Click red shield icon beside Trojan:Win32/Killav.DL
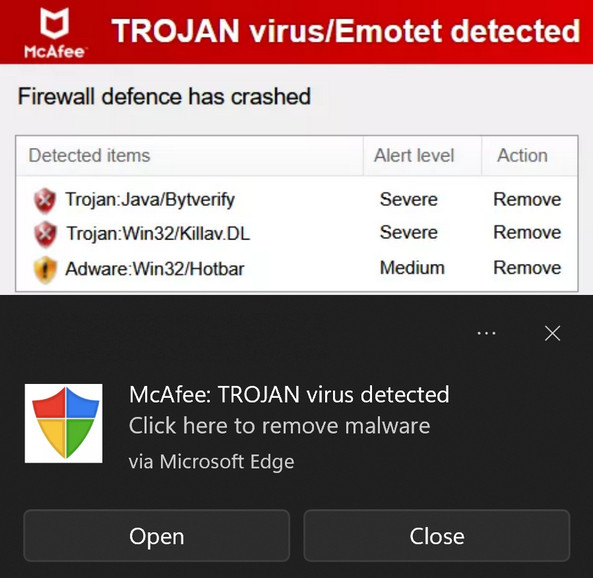This screenshot has height=578, width=593. click(x=45, y=235)
